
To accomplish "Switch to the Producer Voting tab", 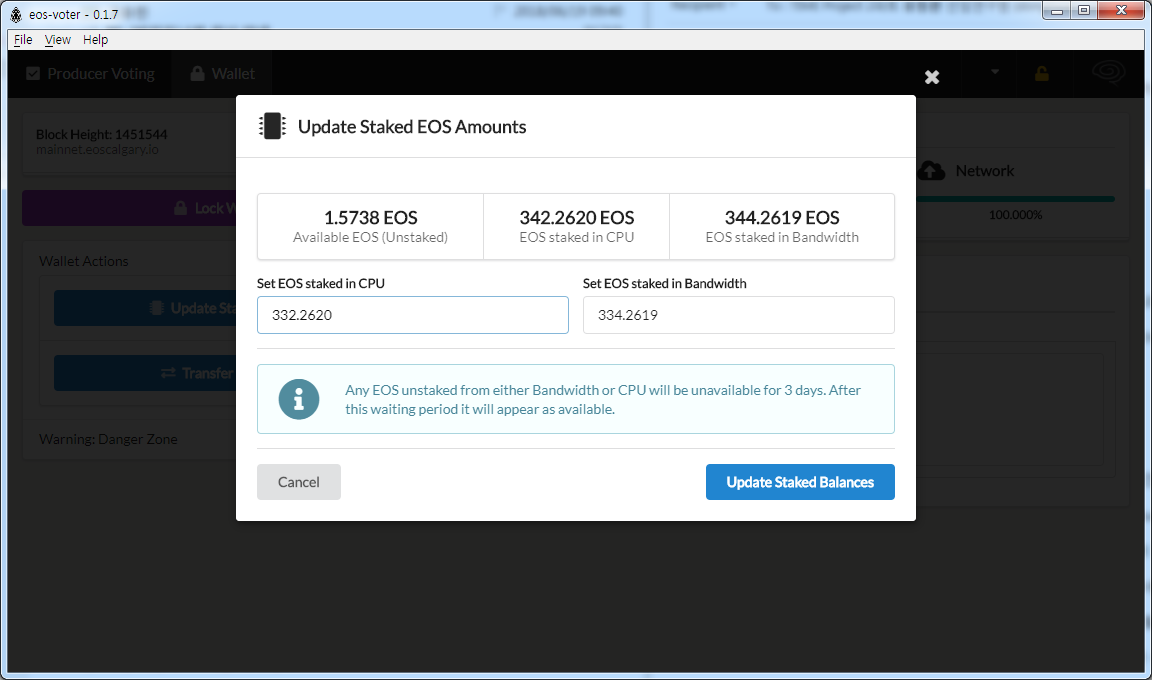I will [x=90, y=73].
